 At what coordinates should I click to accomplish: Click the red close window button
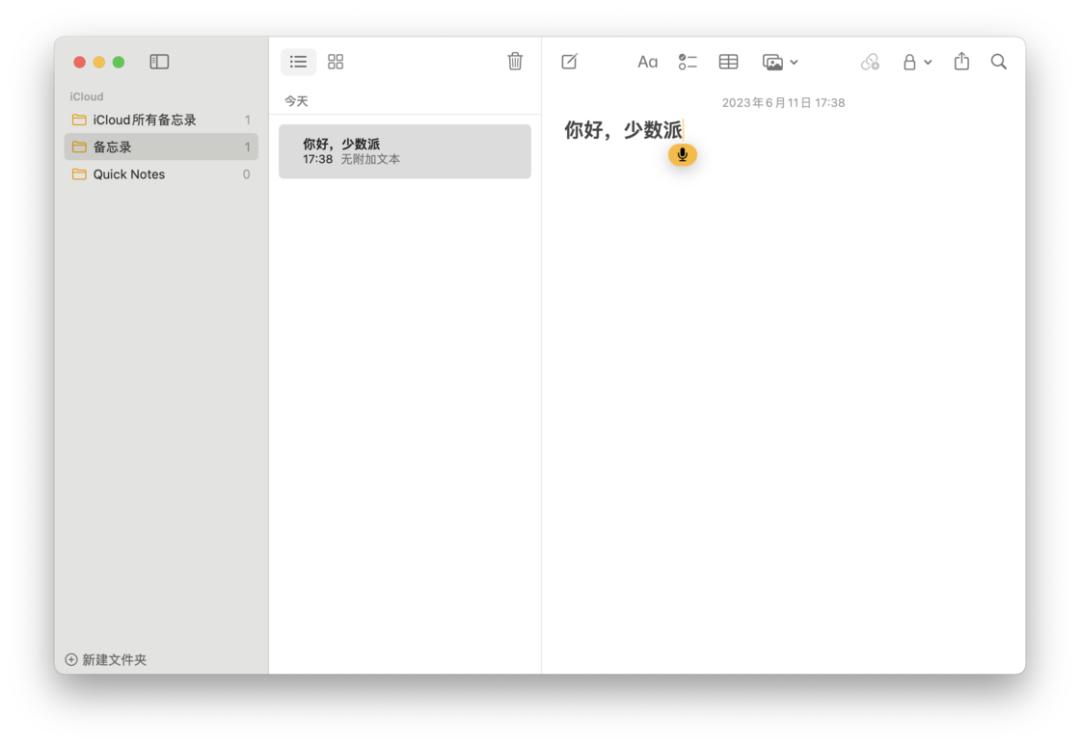point(79,62)
